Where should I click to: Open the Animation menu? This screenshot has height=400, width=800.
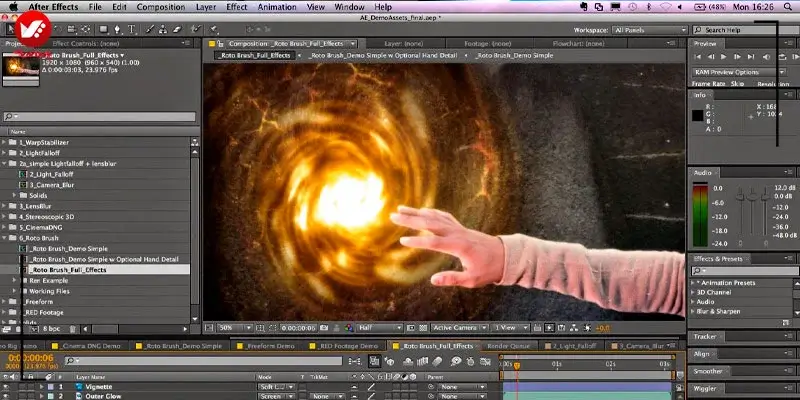click(277, 7)
